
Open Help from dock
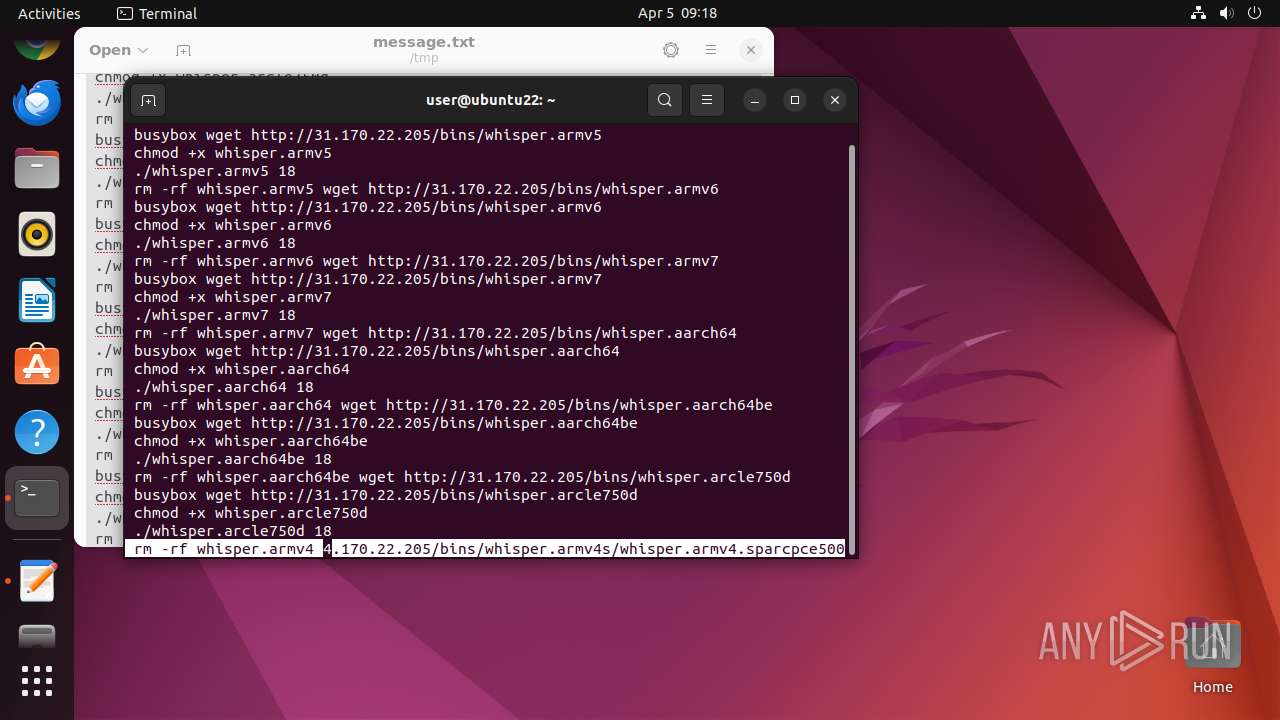click(x=37, y=432)
